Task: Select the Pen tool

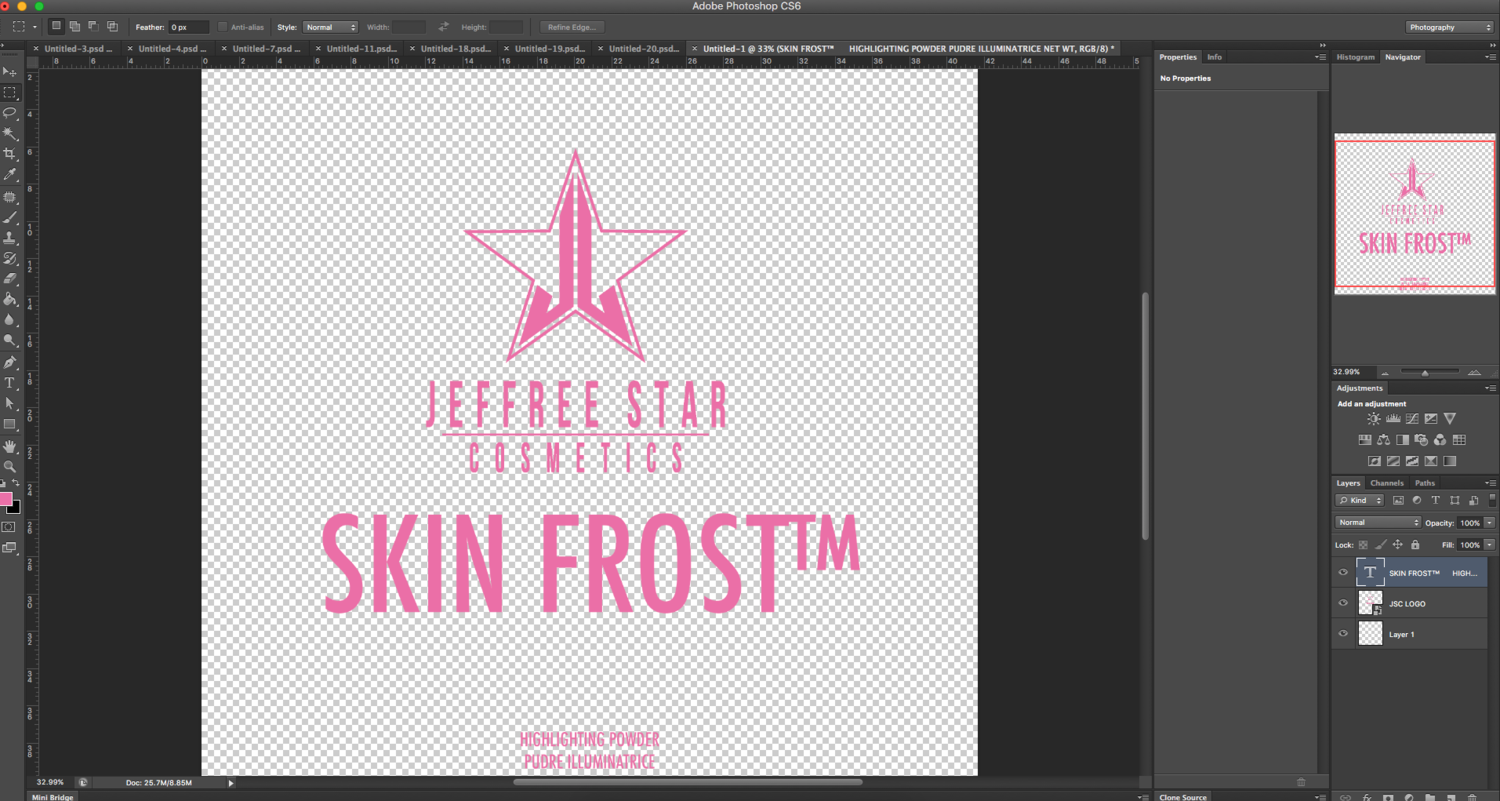Action: [10, 362]
